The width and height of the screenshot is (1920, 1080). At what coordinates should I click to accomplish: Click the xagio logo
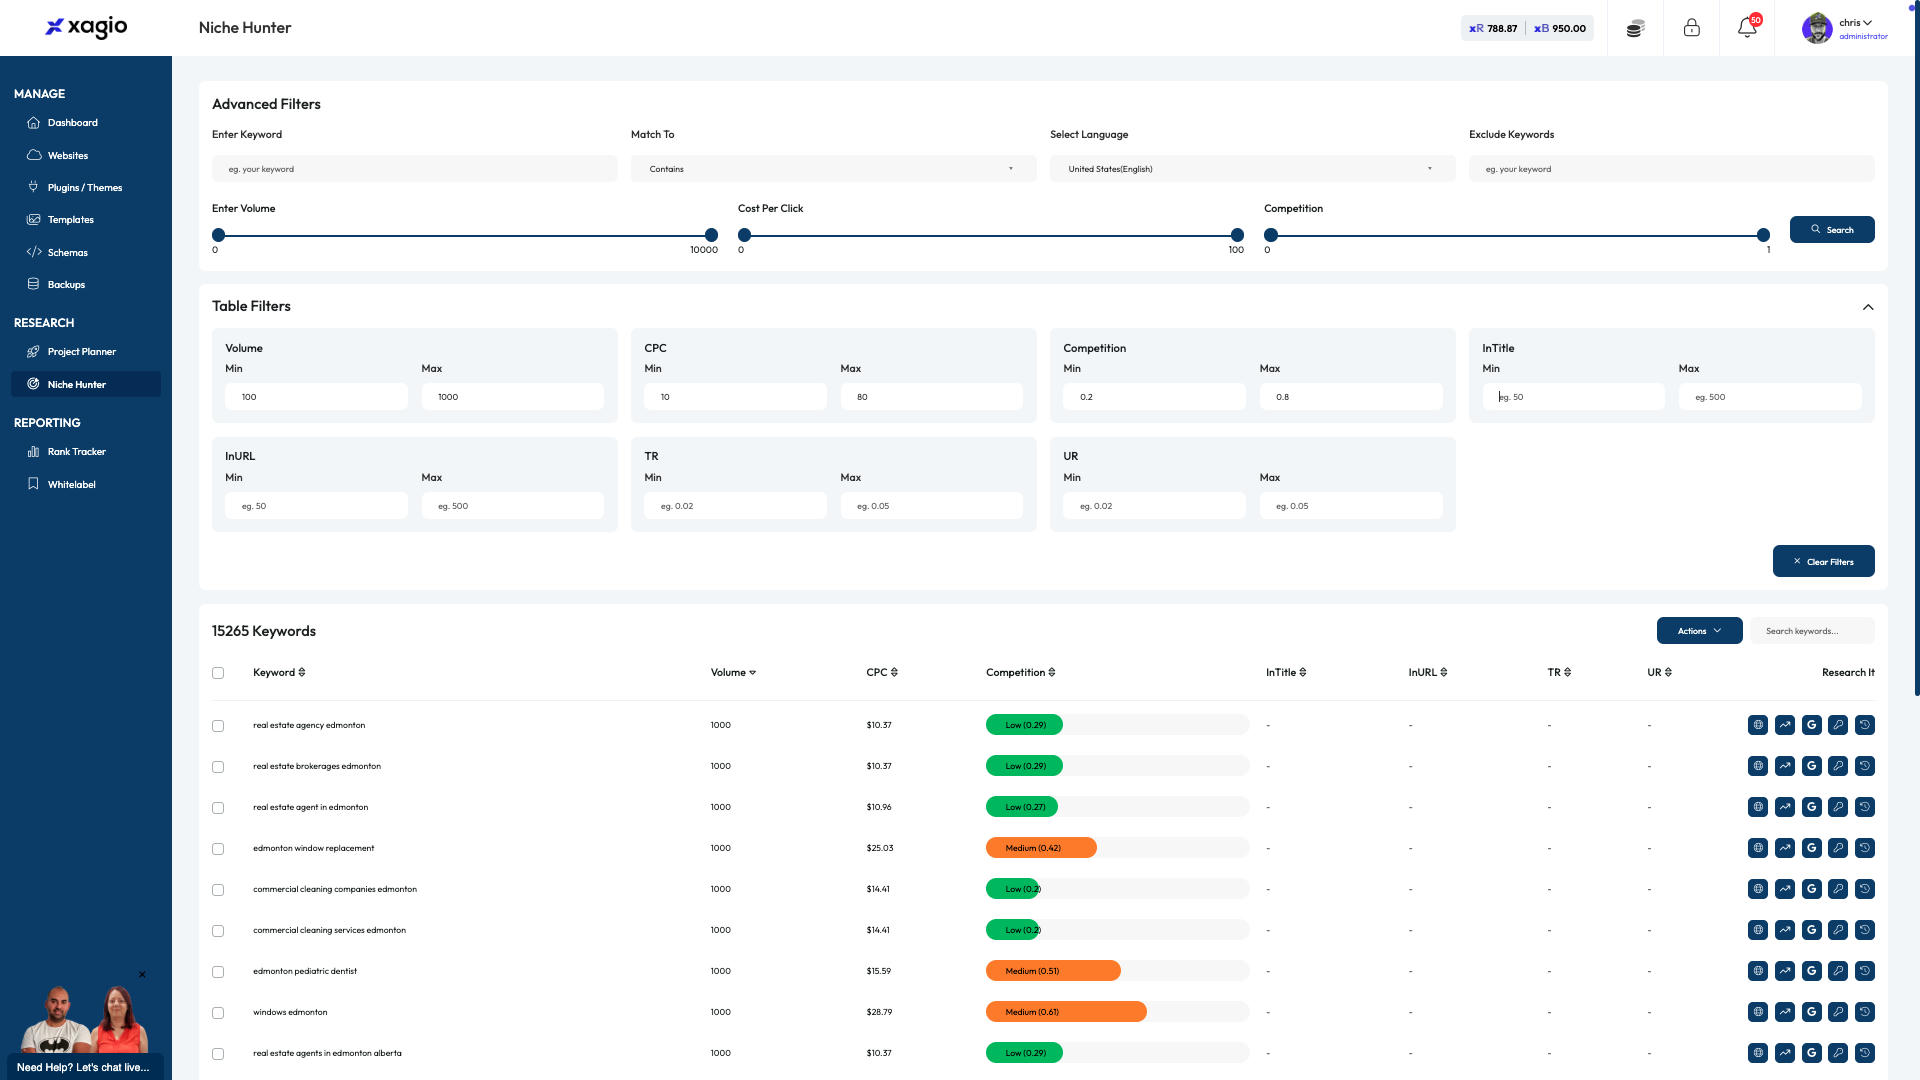[x=86, y=27]
